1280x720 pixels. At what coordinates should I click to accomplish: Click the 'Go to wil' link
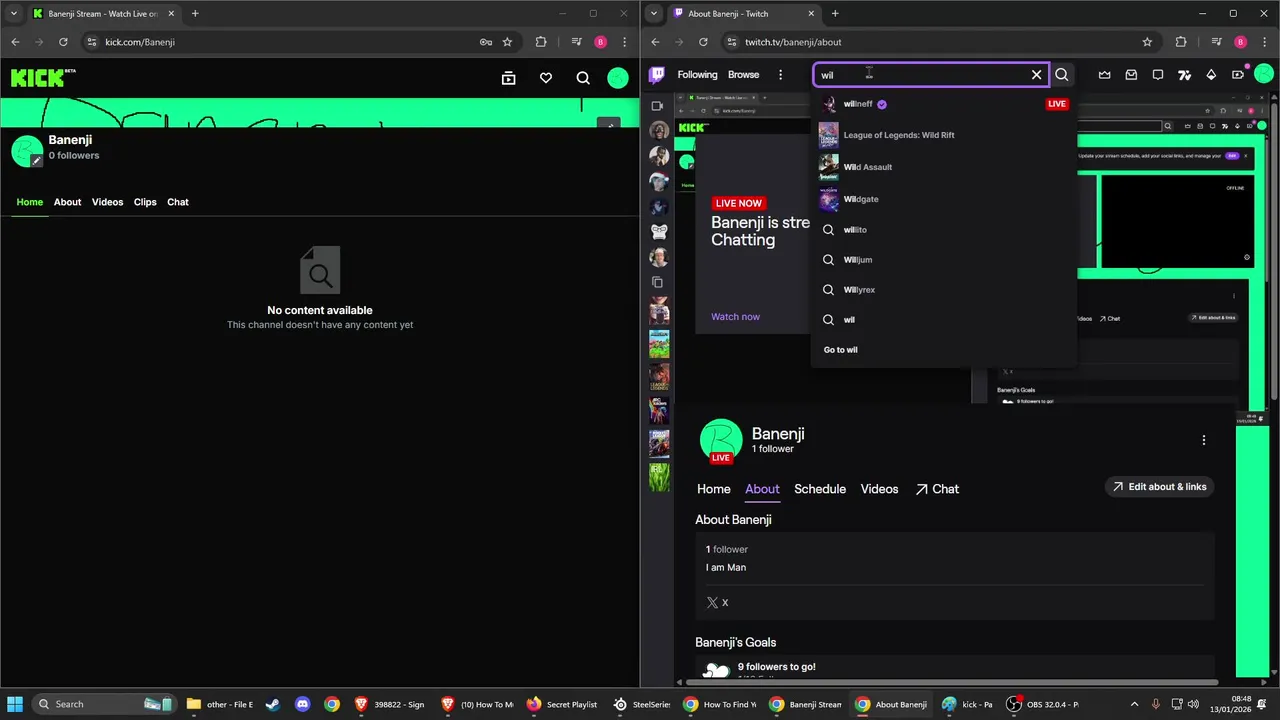[841, 350]
